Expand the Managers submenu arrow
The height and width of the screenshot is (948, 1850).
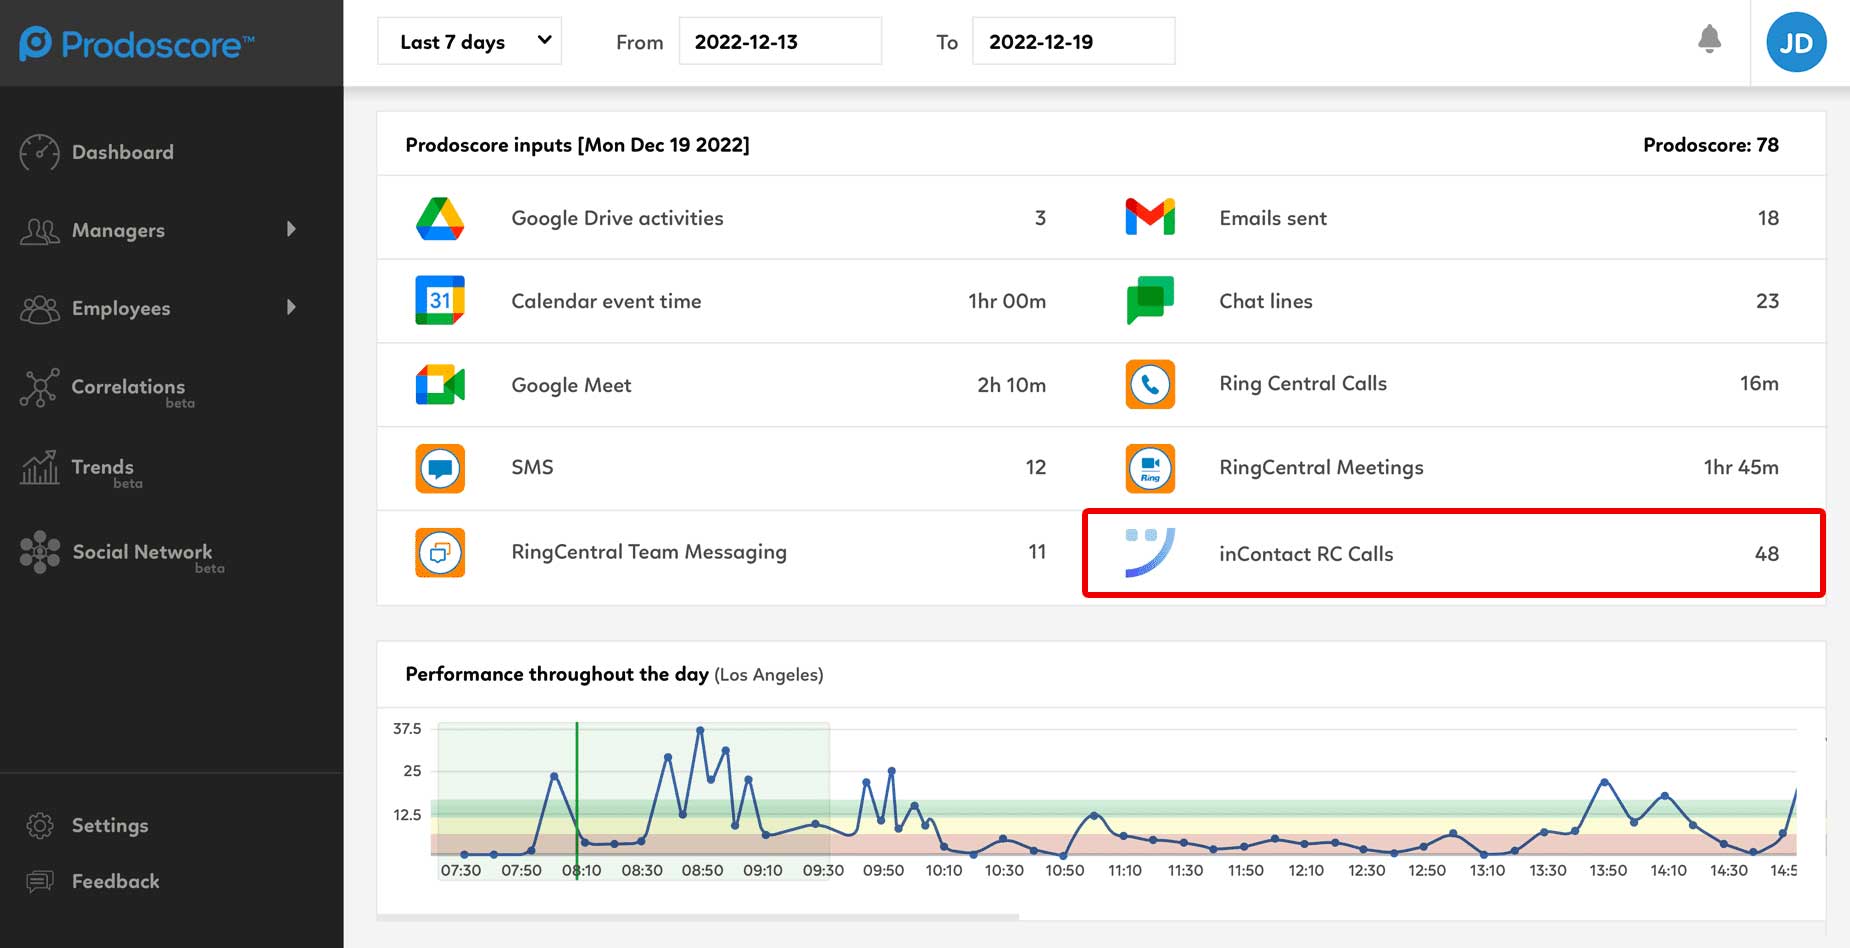pyautogui.click(x=291, y=229)
